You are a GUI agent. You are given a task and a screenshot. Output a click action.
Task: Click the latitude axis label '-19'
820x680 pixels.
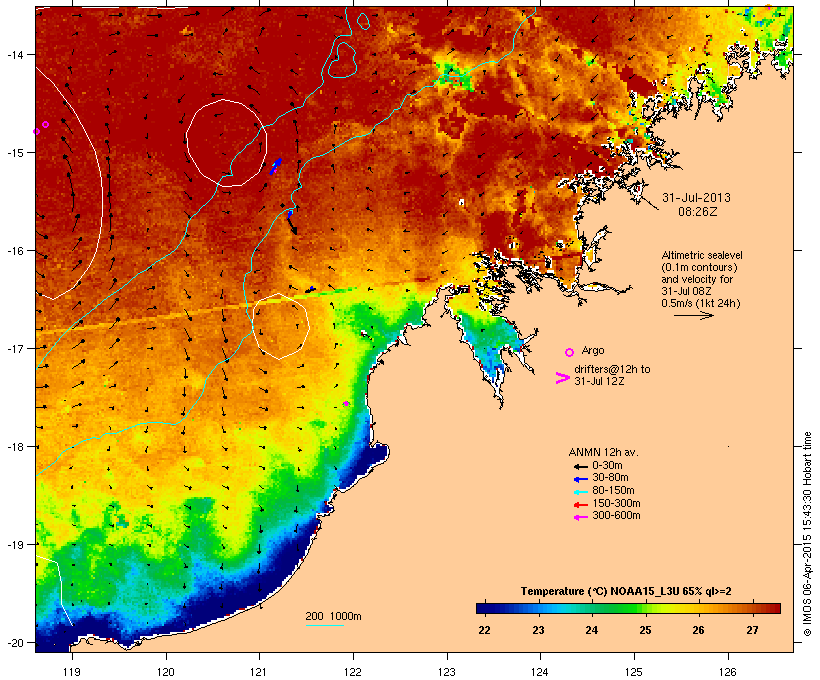pyautogui.click(x=15, y=545)
